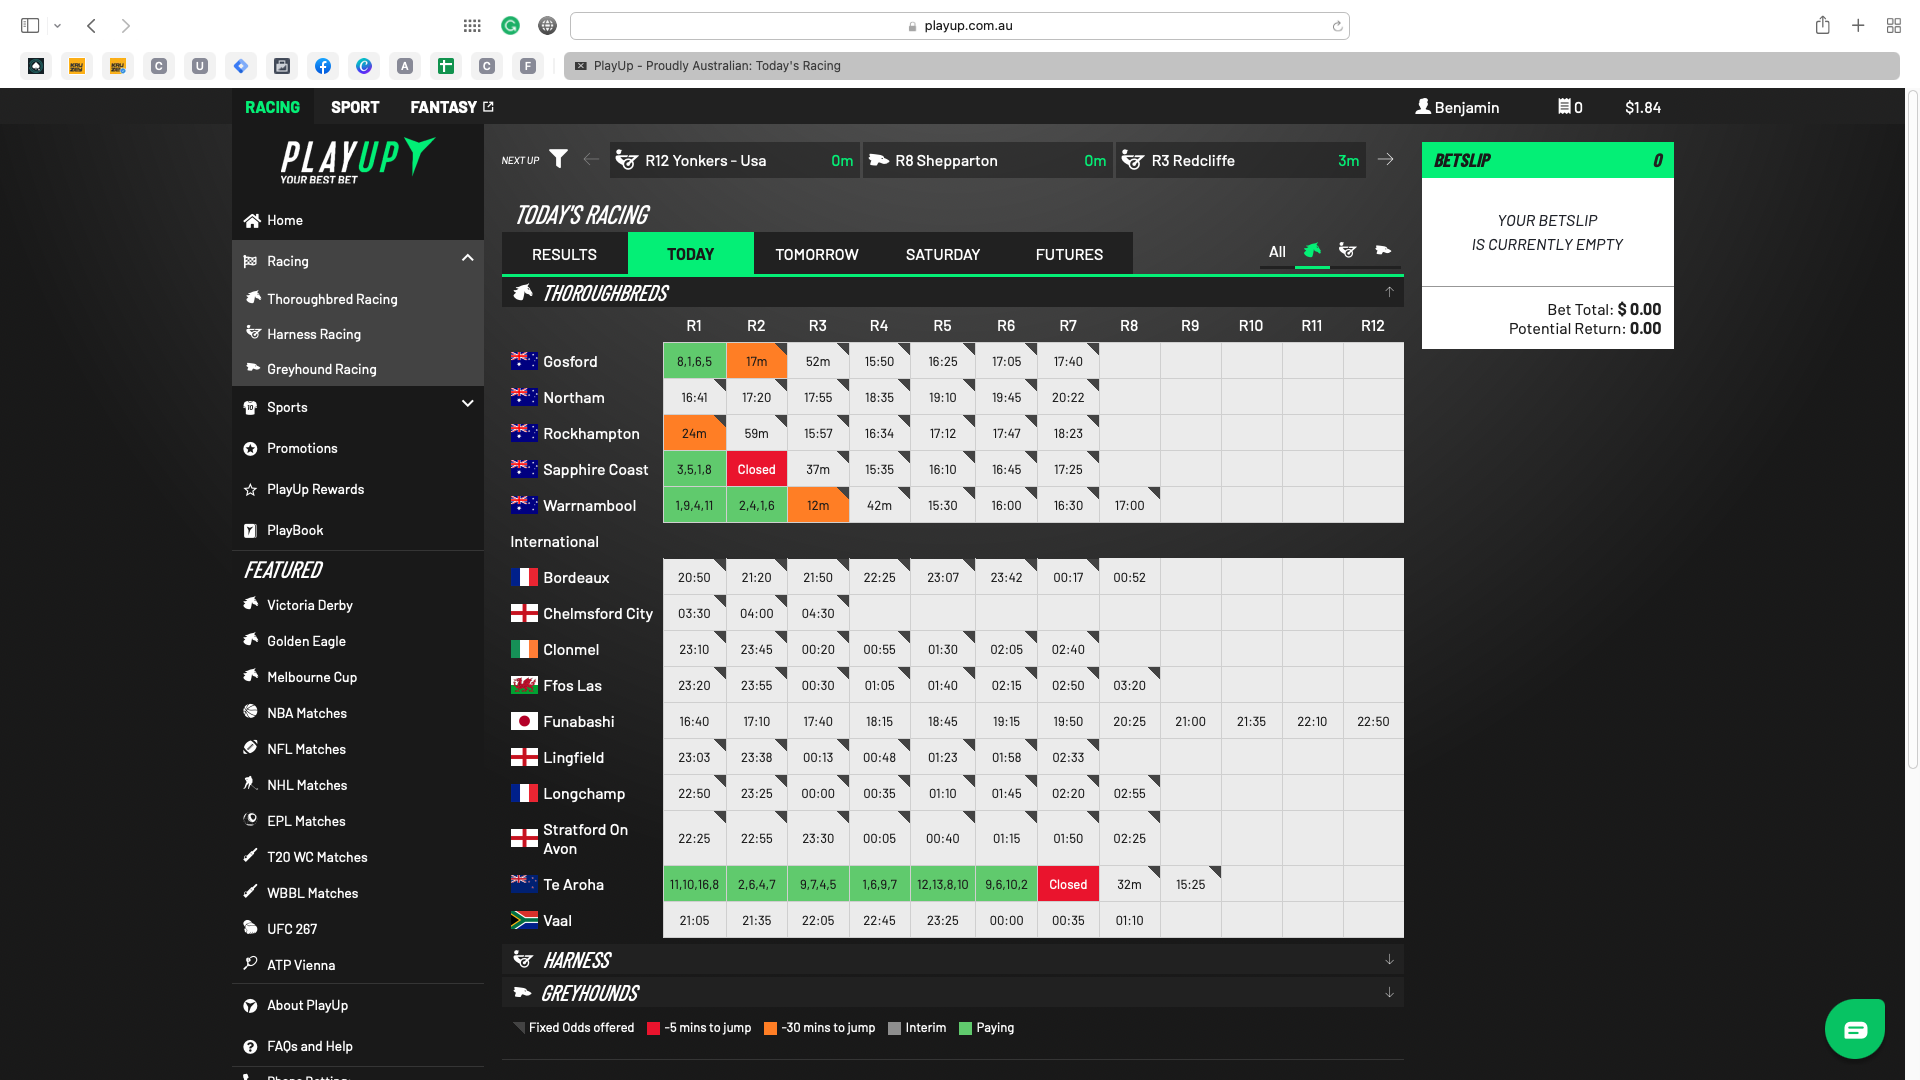Filter by harness racing icon
This screenshot has width=1920, height=1080.
point(1347,251)
